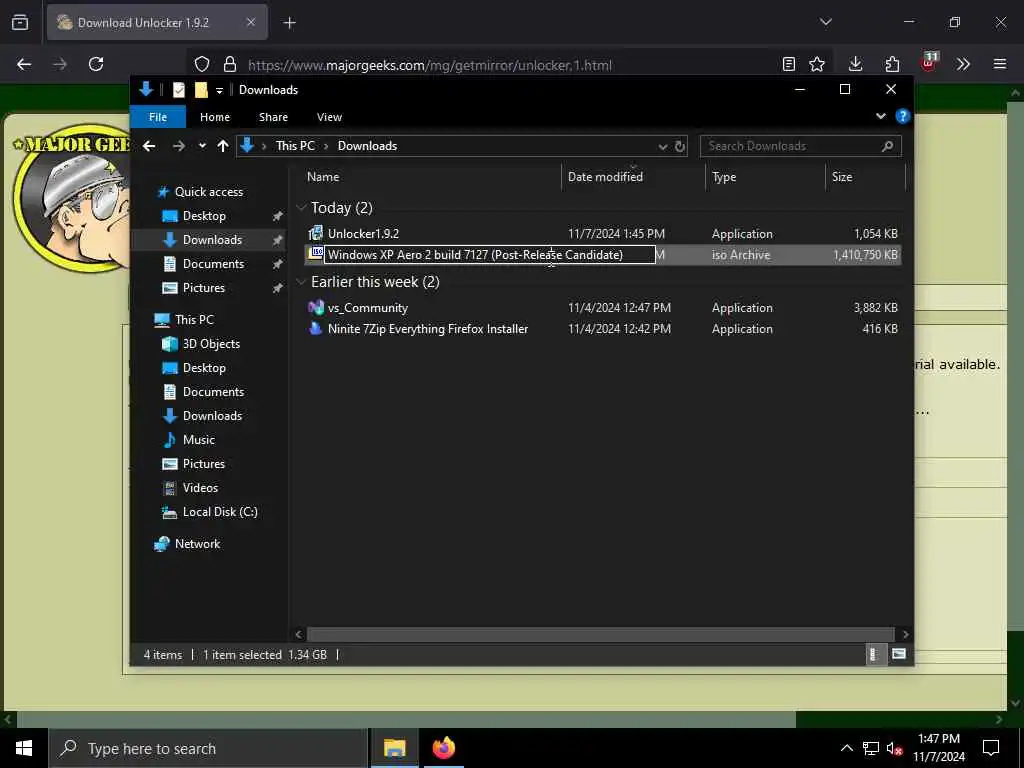Open File Explorer from the taskbar
Viewport: 1024px width, 768px height.
click(x=394, y=748)
